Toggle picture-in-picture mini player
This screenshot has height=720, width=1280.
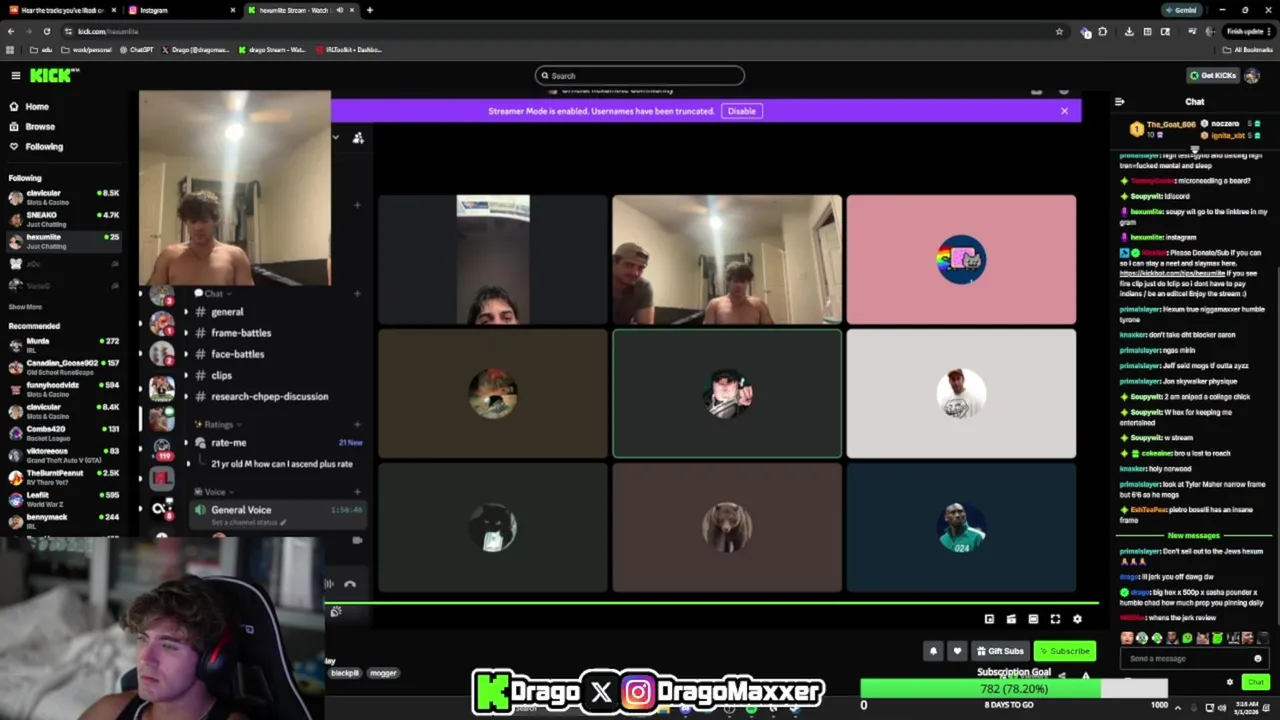(989, 620)
